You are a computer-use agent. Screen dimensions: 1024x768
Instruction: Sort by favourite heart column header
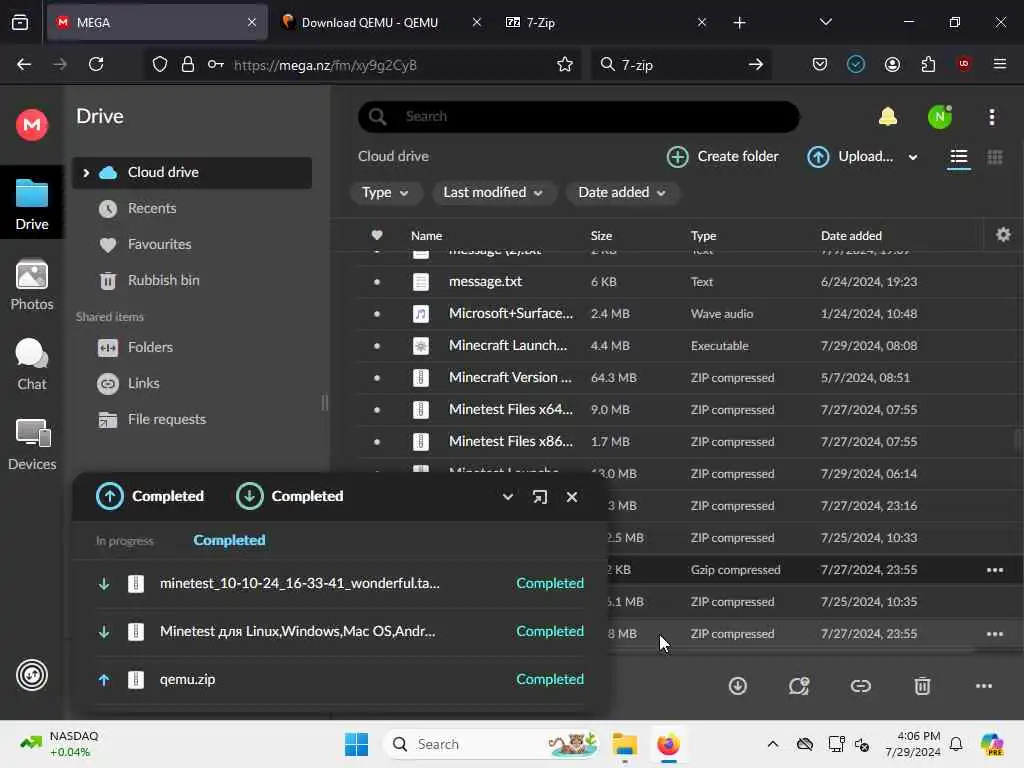coord(377,235)
